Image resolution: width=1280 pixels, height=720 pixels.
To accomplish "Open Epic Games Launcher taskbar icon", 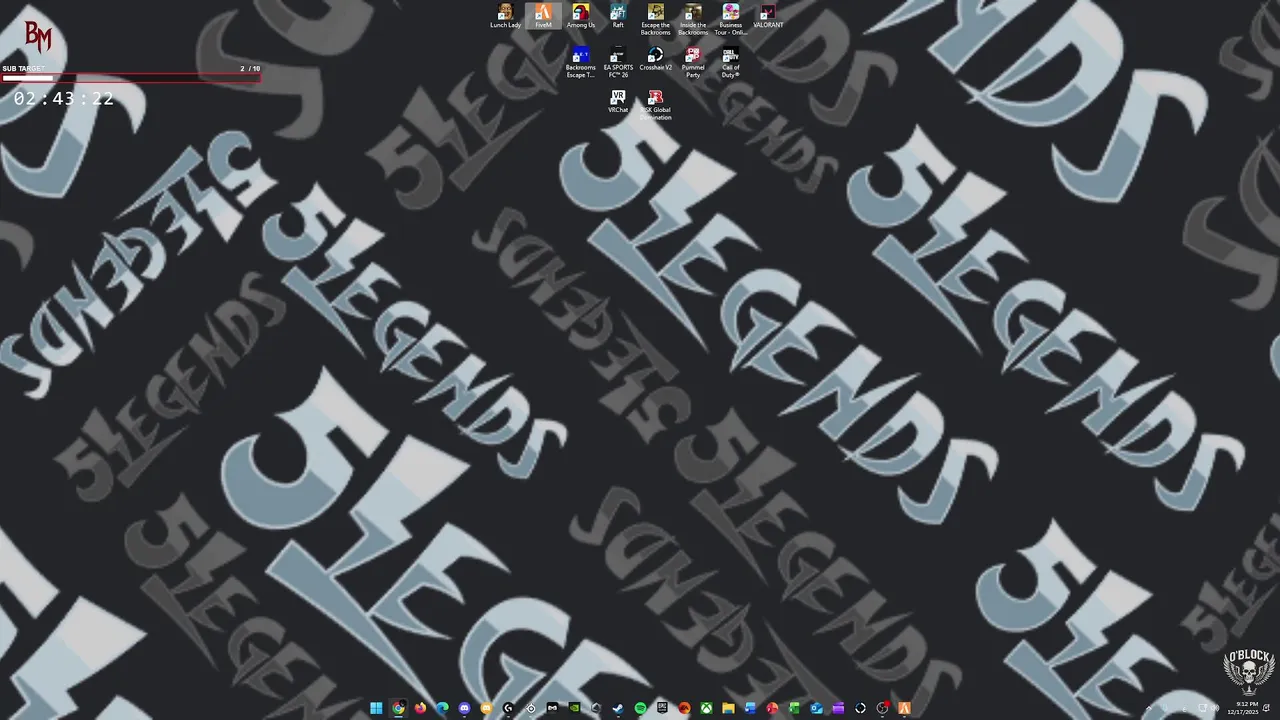I will (x=662, y=708).
